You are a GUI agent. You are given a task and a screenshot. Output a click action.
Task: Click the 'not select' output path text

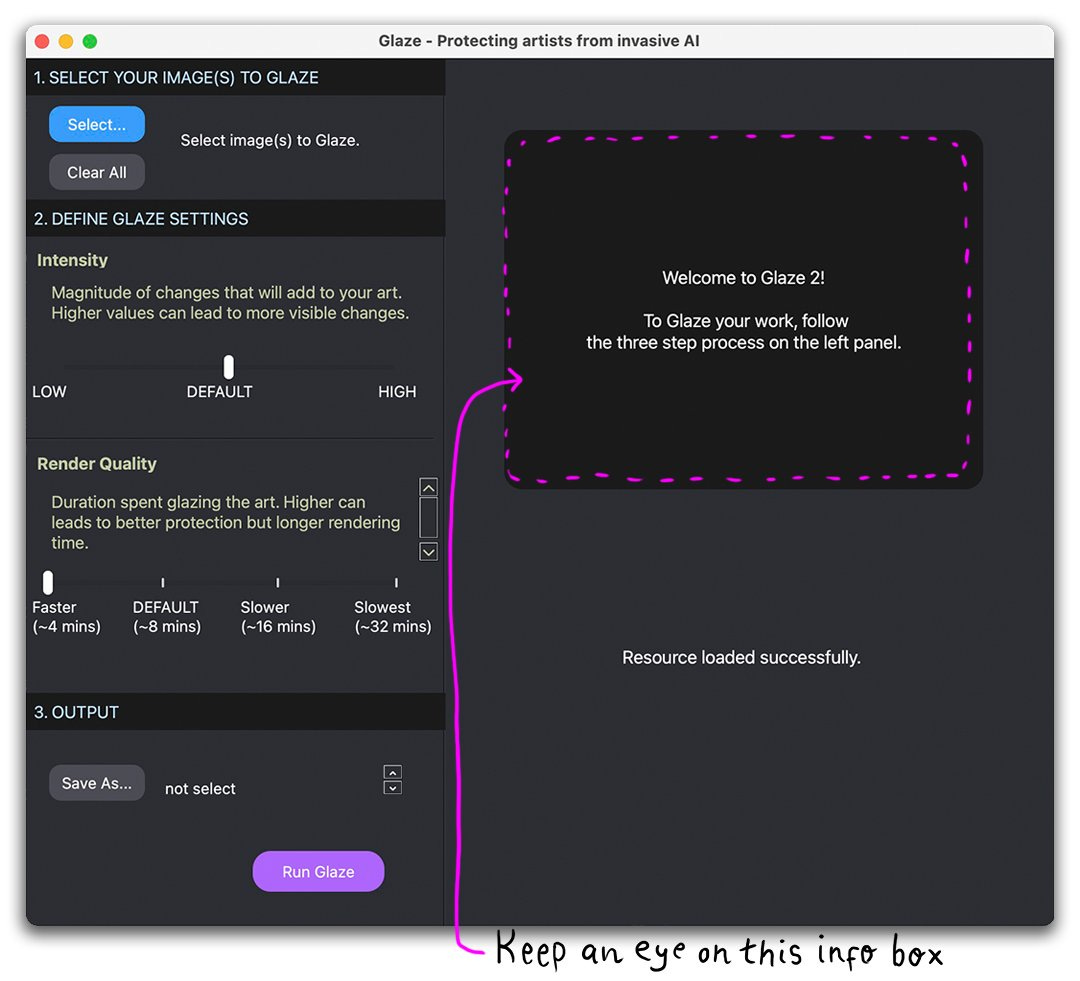pyautogui.click(x=200, y=789)
